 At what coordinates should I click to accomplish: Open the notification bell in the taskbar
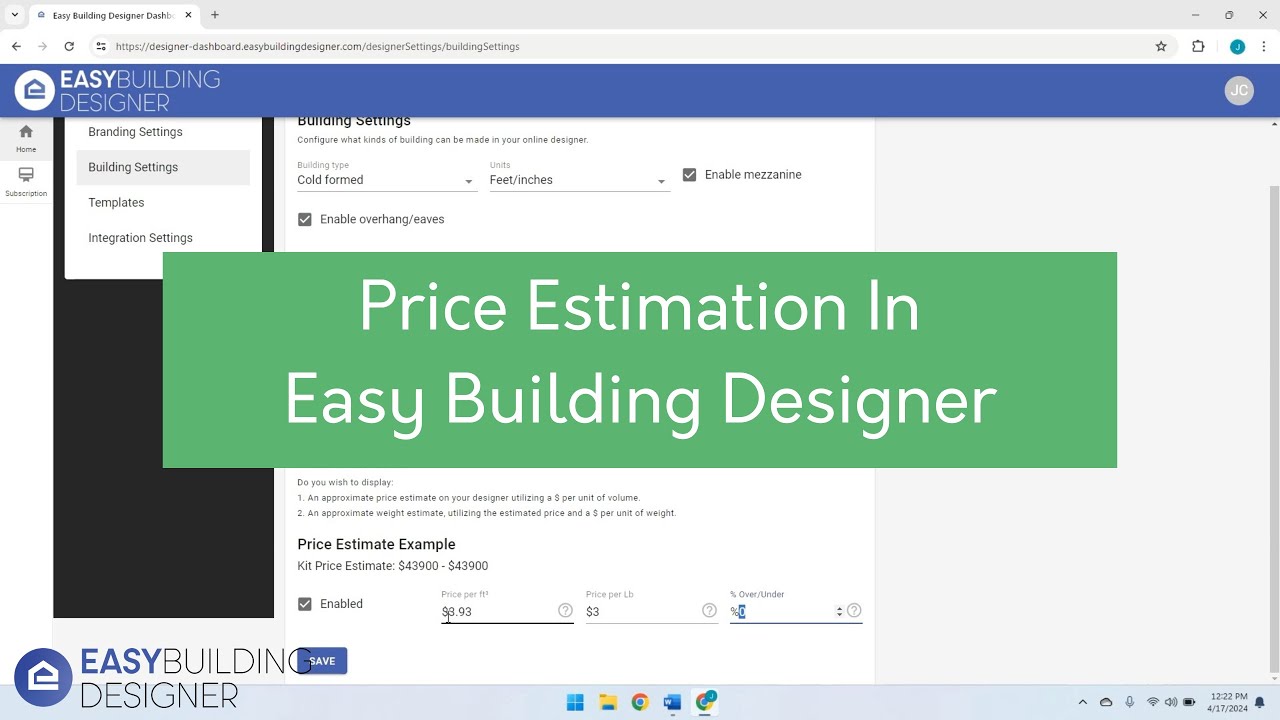[x=1260, y=702]
